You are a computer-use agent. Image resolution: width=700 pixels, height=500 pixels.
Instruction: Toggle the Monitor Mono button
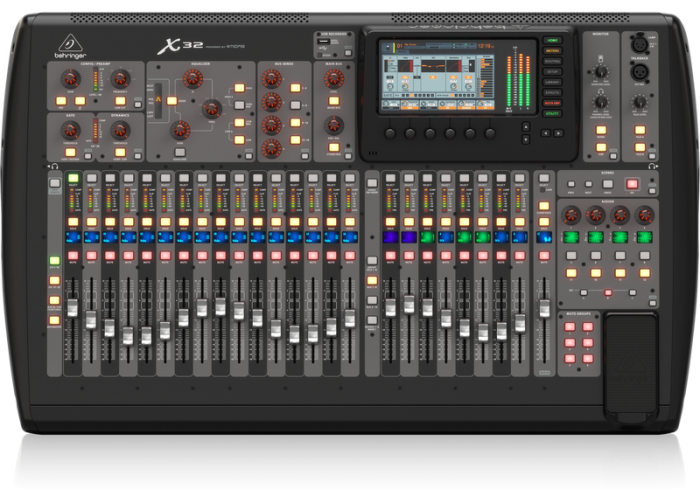coord(601,130)
